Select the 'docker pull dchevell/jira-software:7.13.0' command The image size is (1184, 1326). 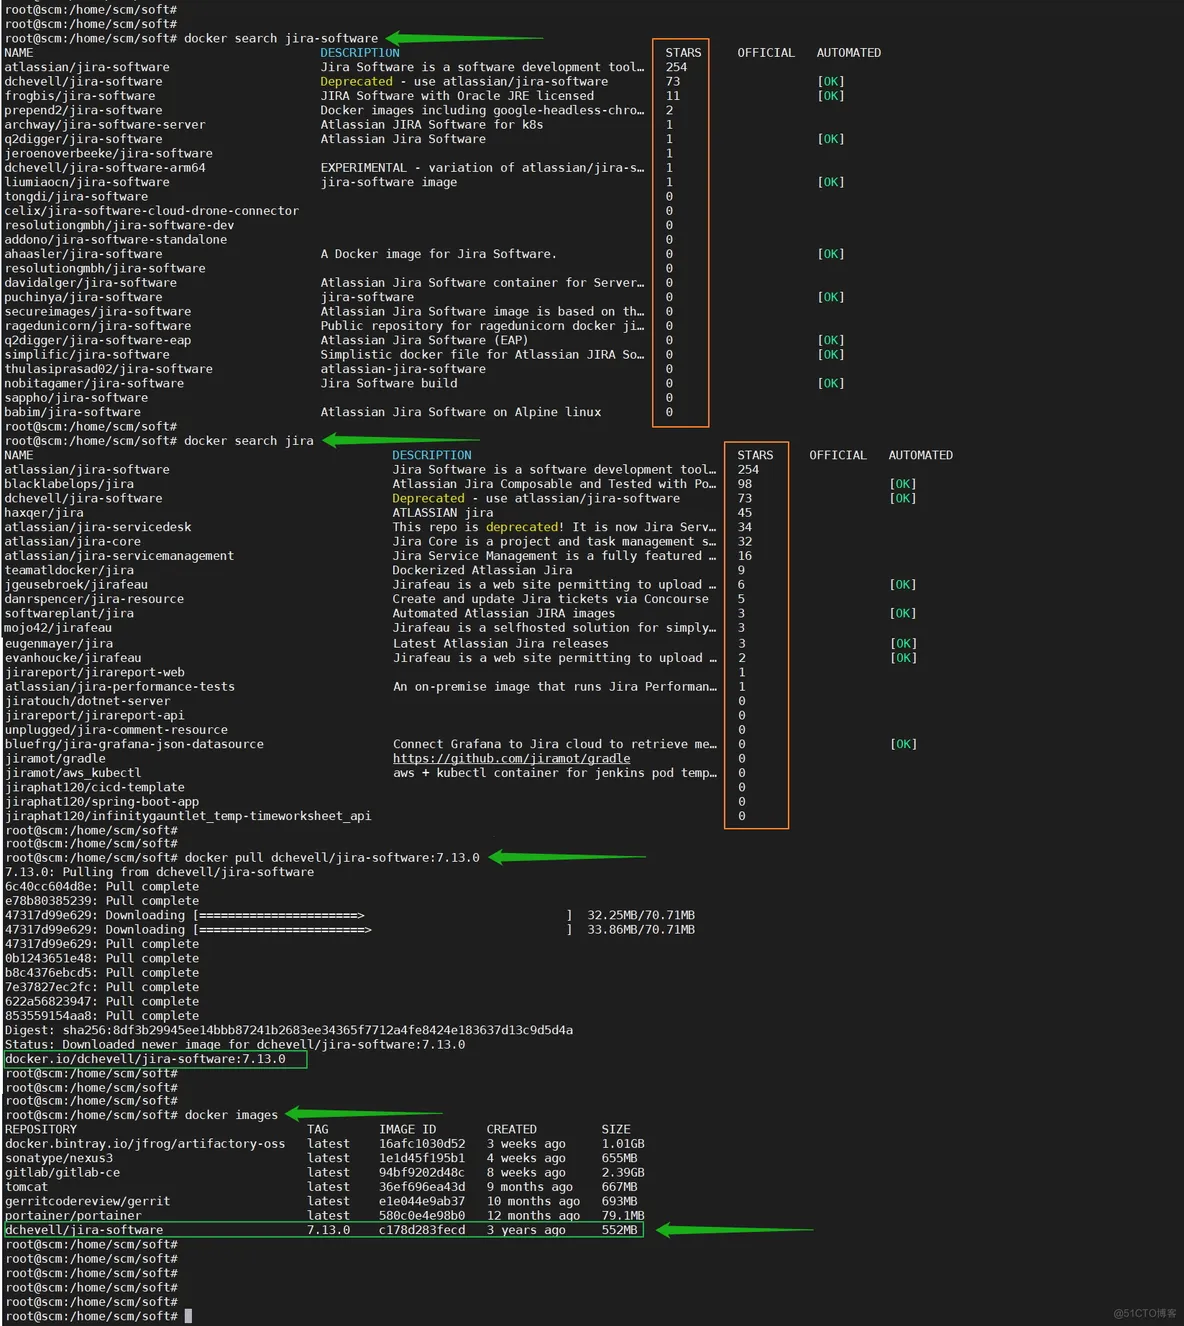tap(332, 858)
